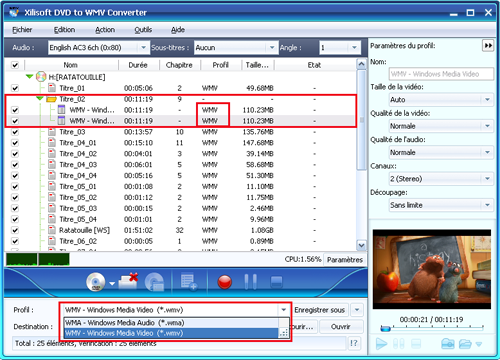Uncheck Ratatouille [WS] checkbox
This screenshot has height=360, width=500.
click(15, 230)
